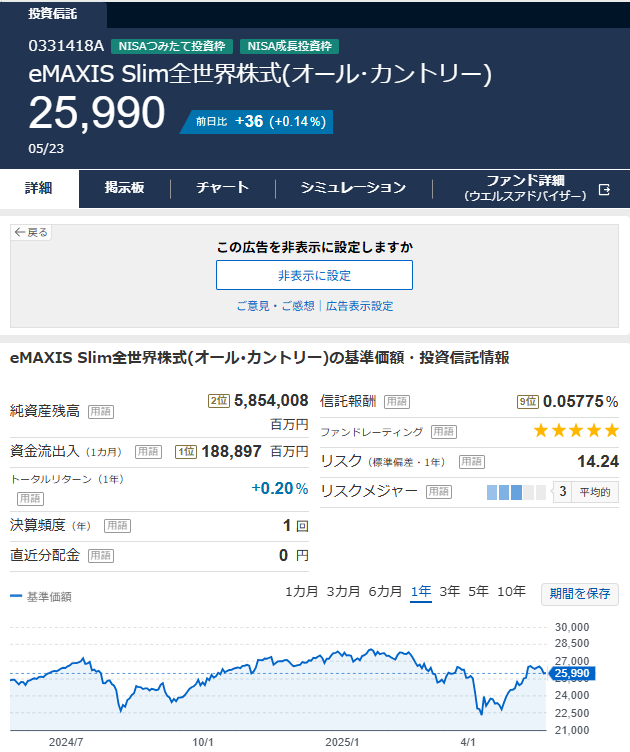Click the 2025/1 label on chart axis
Image resolution: width=630 pixels, height=752 pixels.
tap(342, 742)
